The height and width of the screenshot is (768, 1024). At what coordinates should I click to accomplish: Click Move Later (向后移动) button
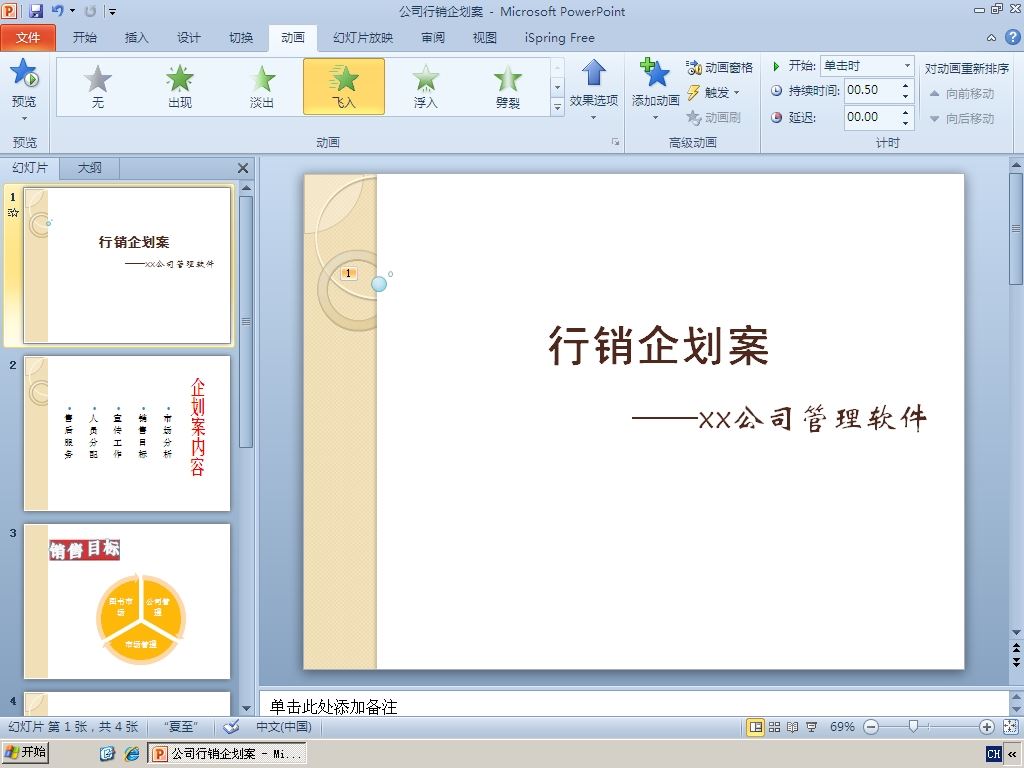coord(961,118)
